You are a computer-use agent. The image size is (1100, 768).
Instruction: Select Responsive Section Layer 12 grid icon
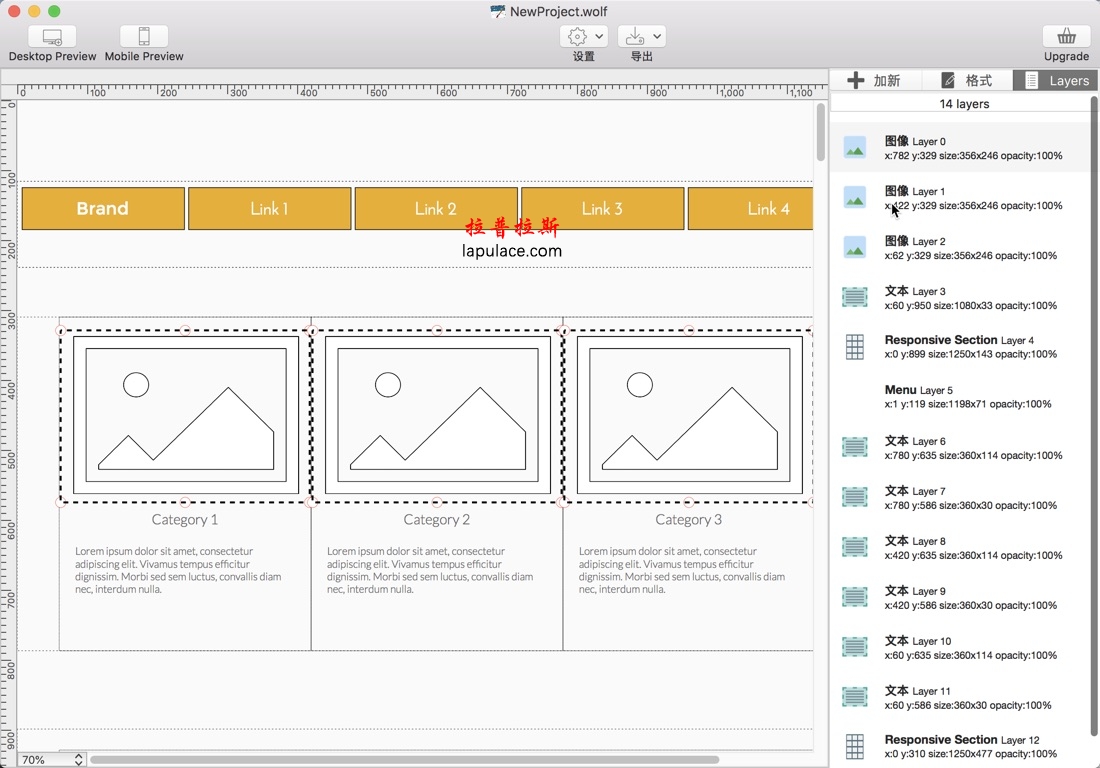pos(854,746)
